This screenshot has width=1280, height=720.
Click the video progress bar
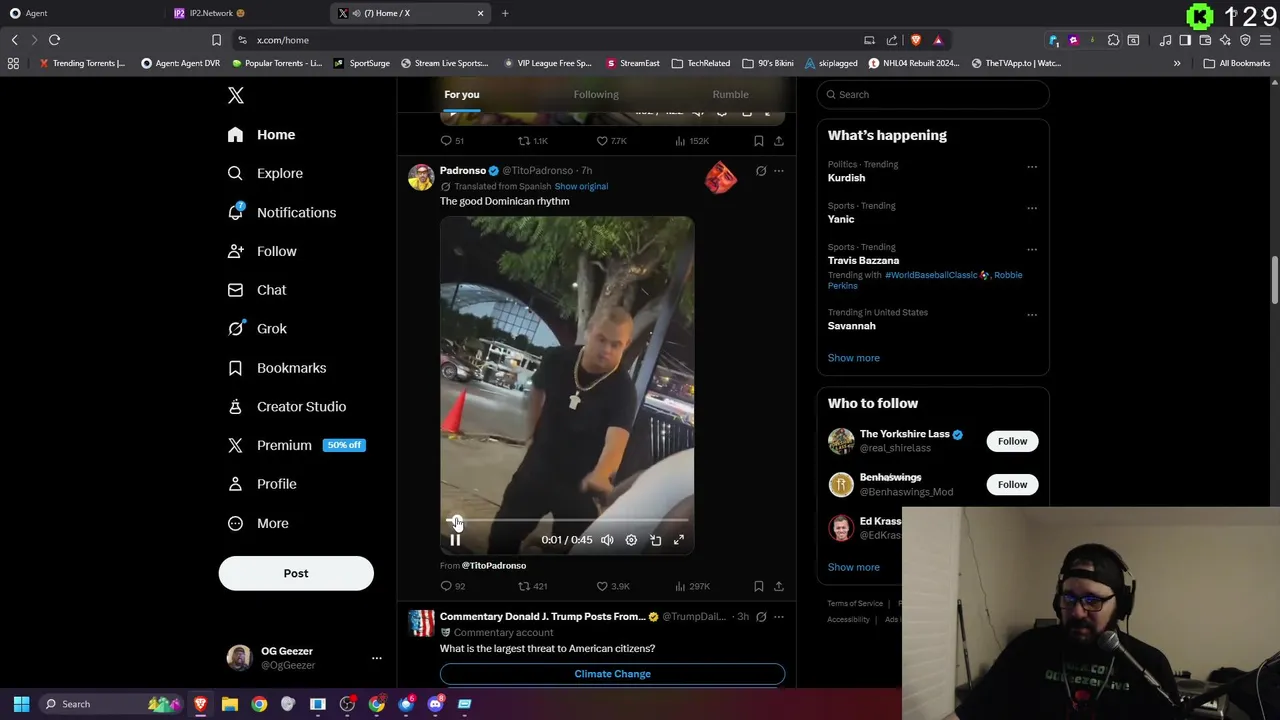(x=567, y=521)
